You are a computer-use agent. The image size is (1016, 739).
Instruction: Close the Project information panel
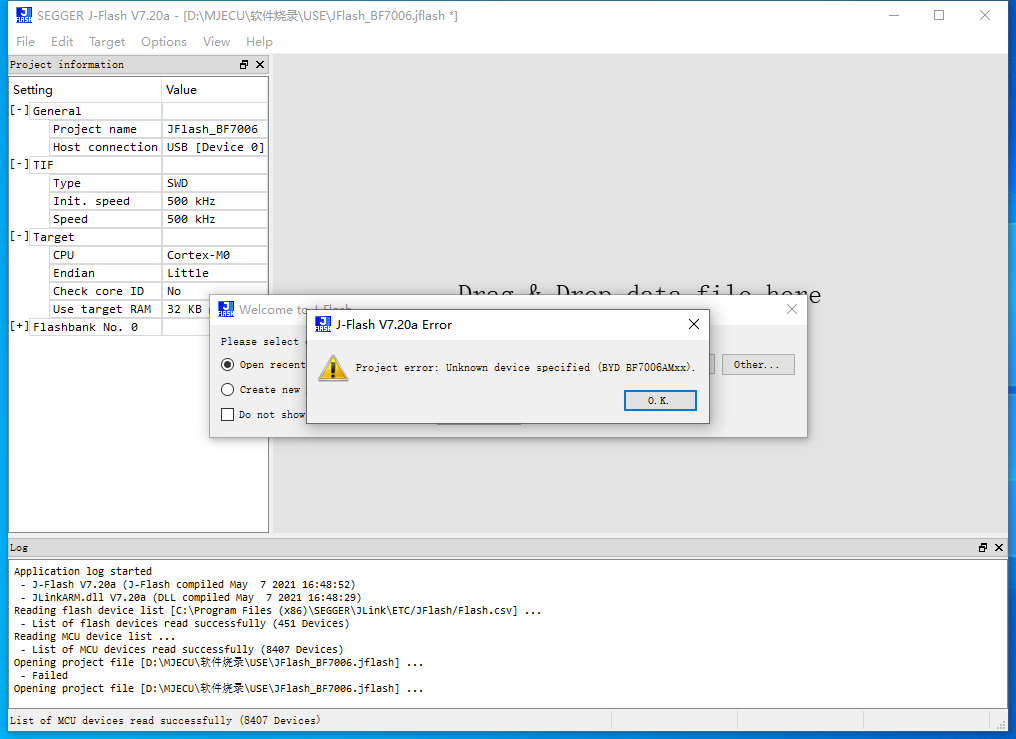pos(260,64)
